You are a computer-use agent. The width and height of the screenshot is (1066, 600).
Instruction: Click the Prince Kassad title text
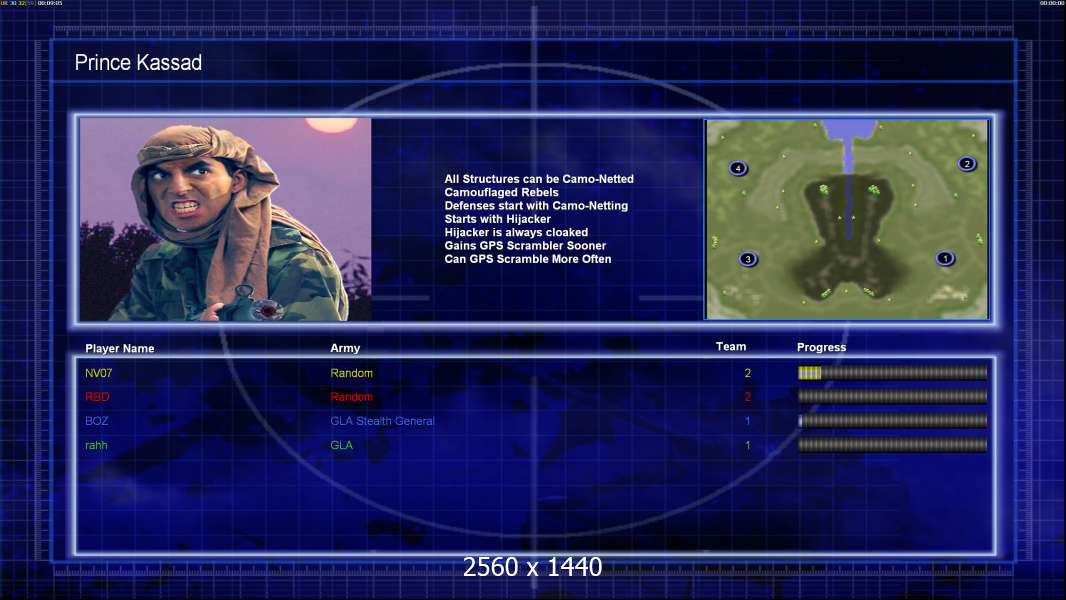pos(138,63)
